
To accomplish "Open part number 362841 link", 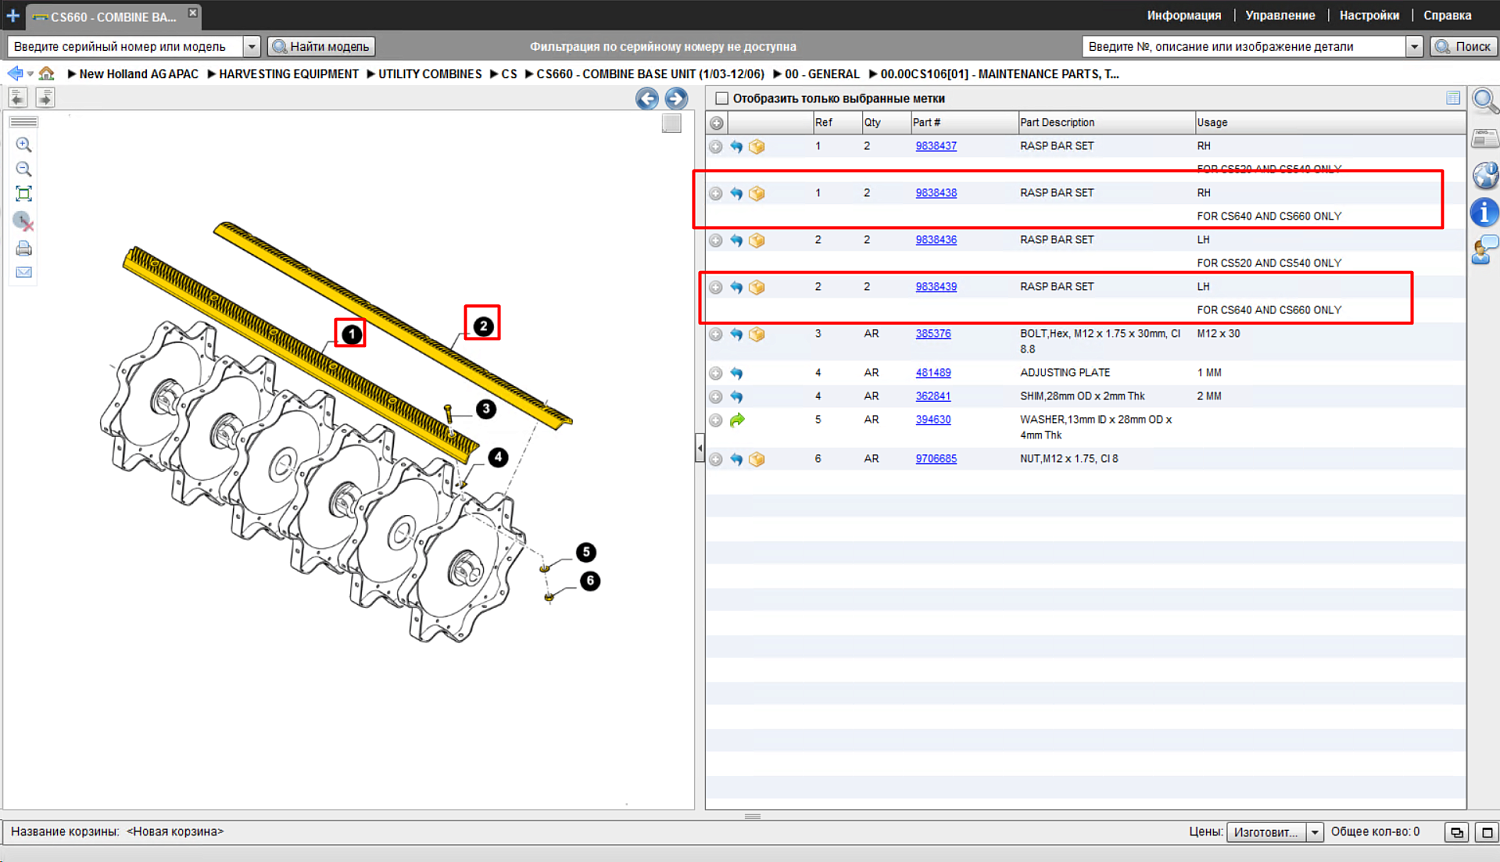I will [x=933, y=396].
